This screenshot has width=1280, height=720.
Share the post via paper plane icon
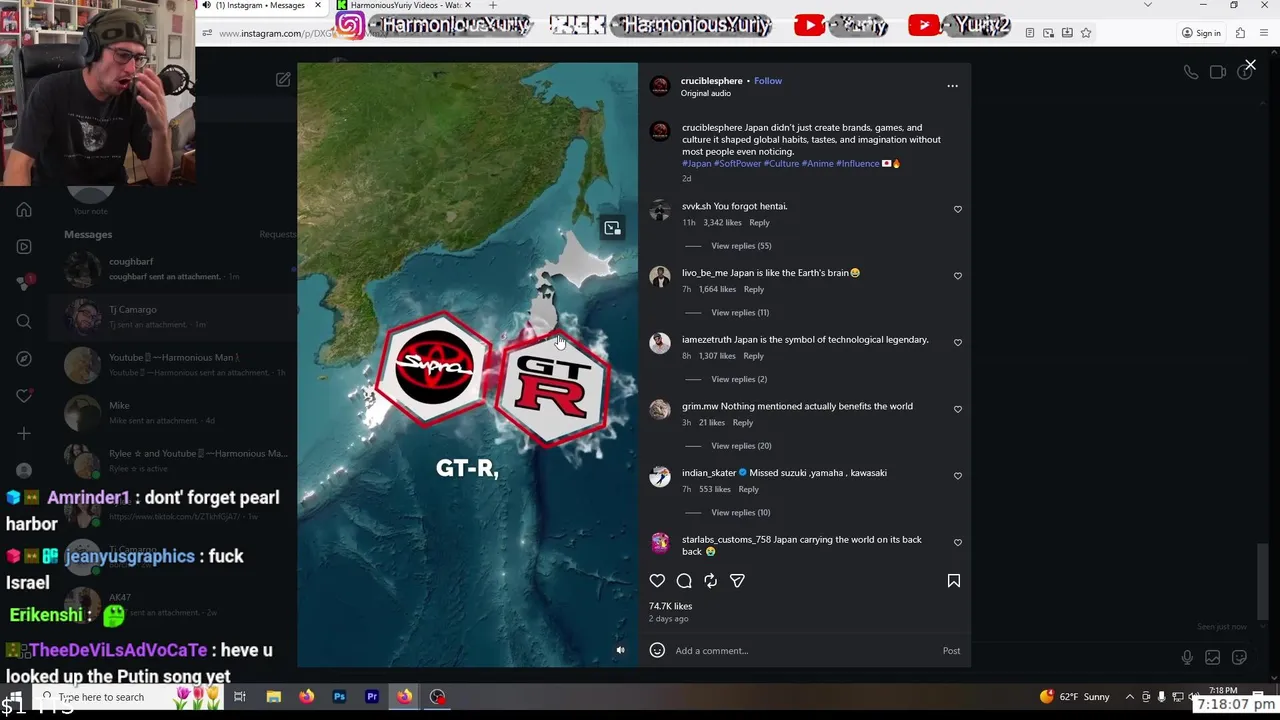pos(737,581)
